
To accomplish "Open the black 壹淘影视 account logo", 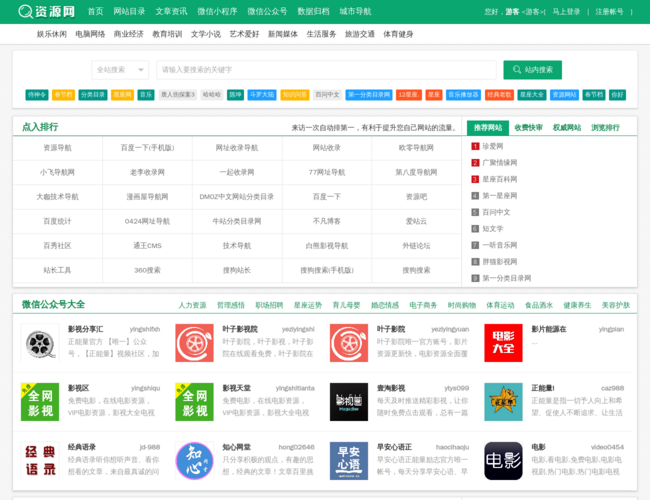I will tap(349, 402).
